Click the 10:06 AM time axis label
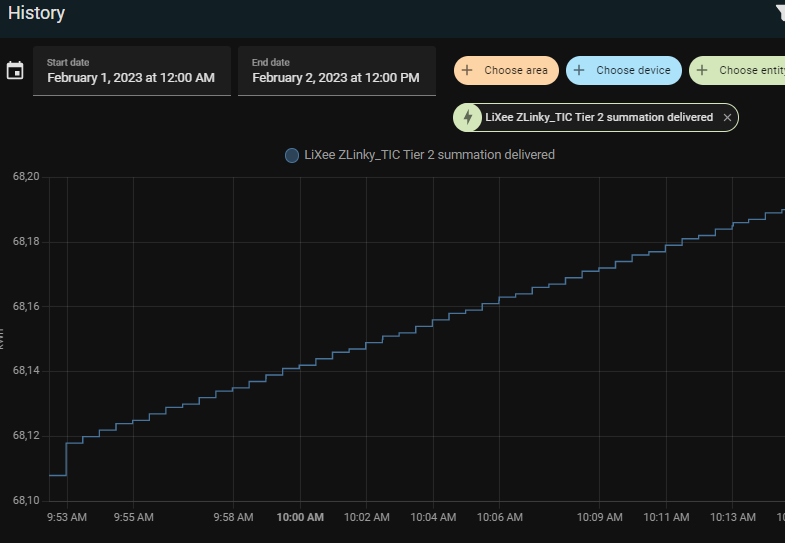Image resolution: width=785 pixels, height=543 pixels. click(x=500, y=517)
